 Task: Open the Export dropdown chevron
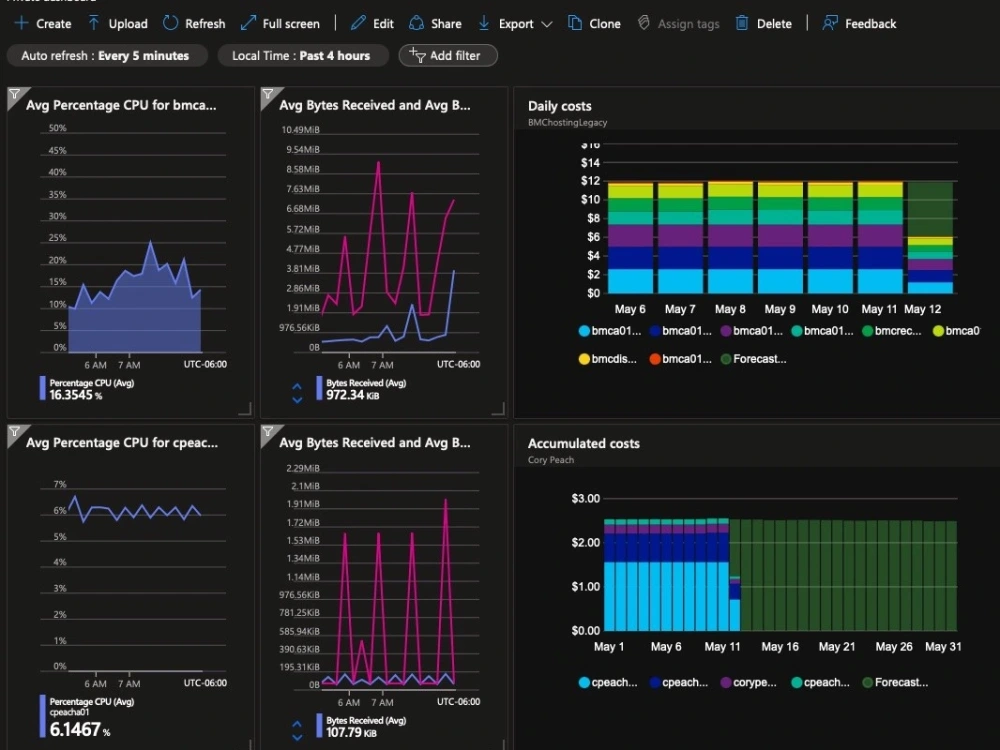(547, 24)
